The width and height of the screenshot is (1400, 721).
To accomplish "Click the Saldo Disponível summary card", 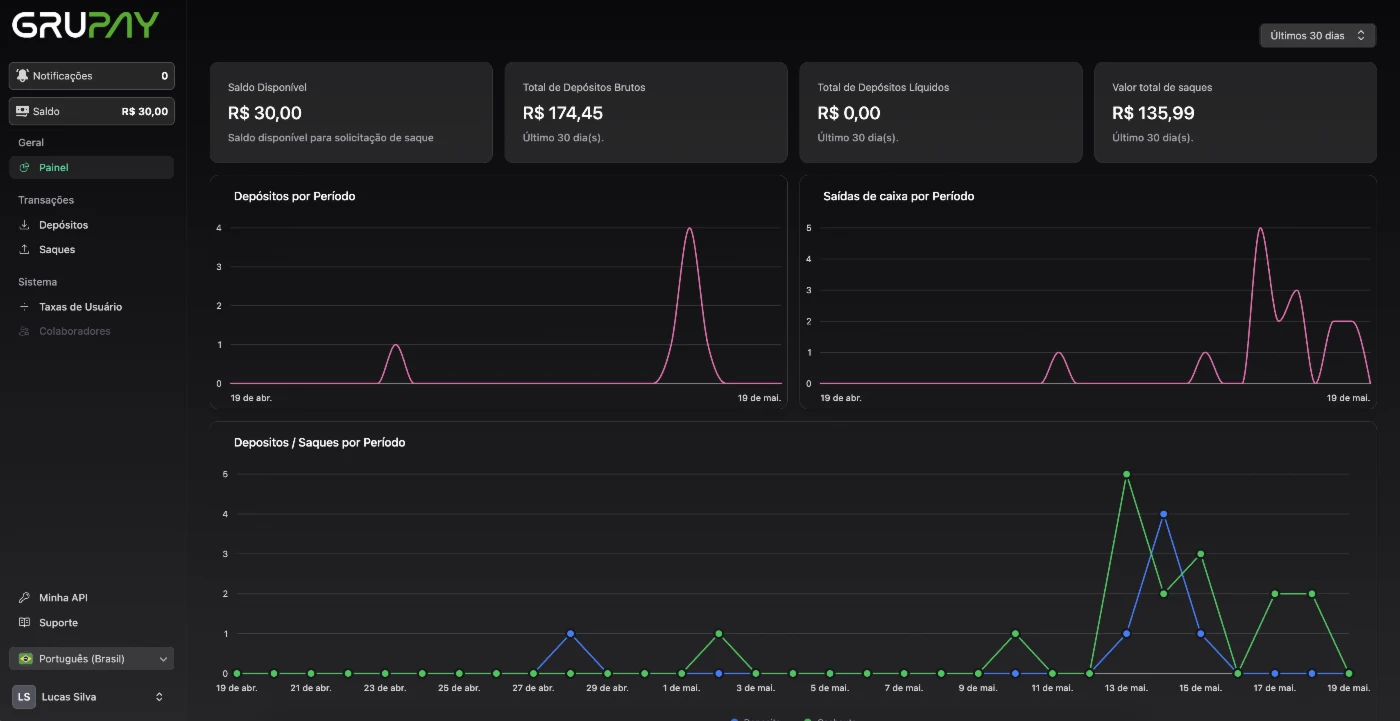I will coord(351,112).
